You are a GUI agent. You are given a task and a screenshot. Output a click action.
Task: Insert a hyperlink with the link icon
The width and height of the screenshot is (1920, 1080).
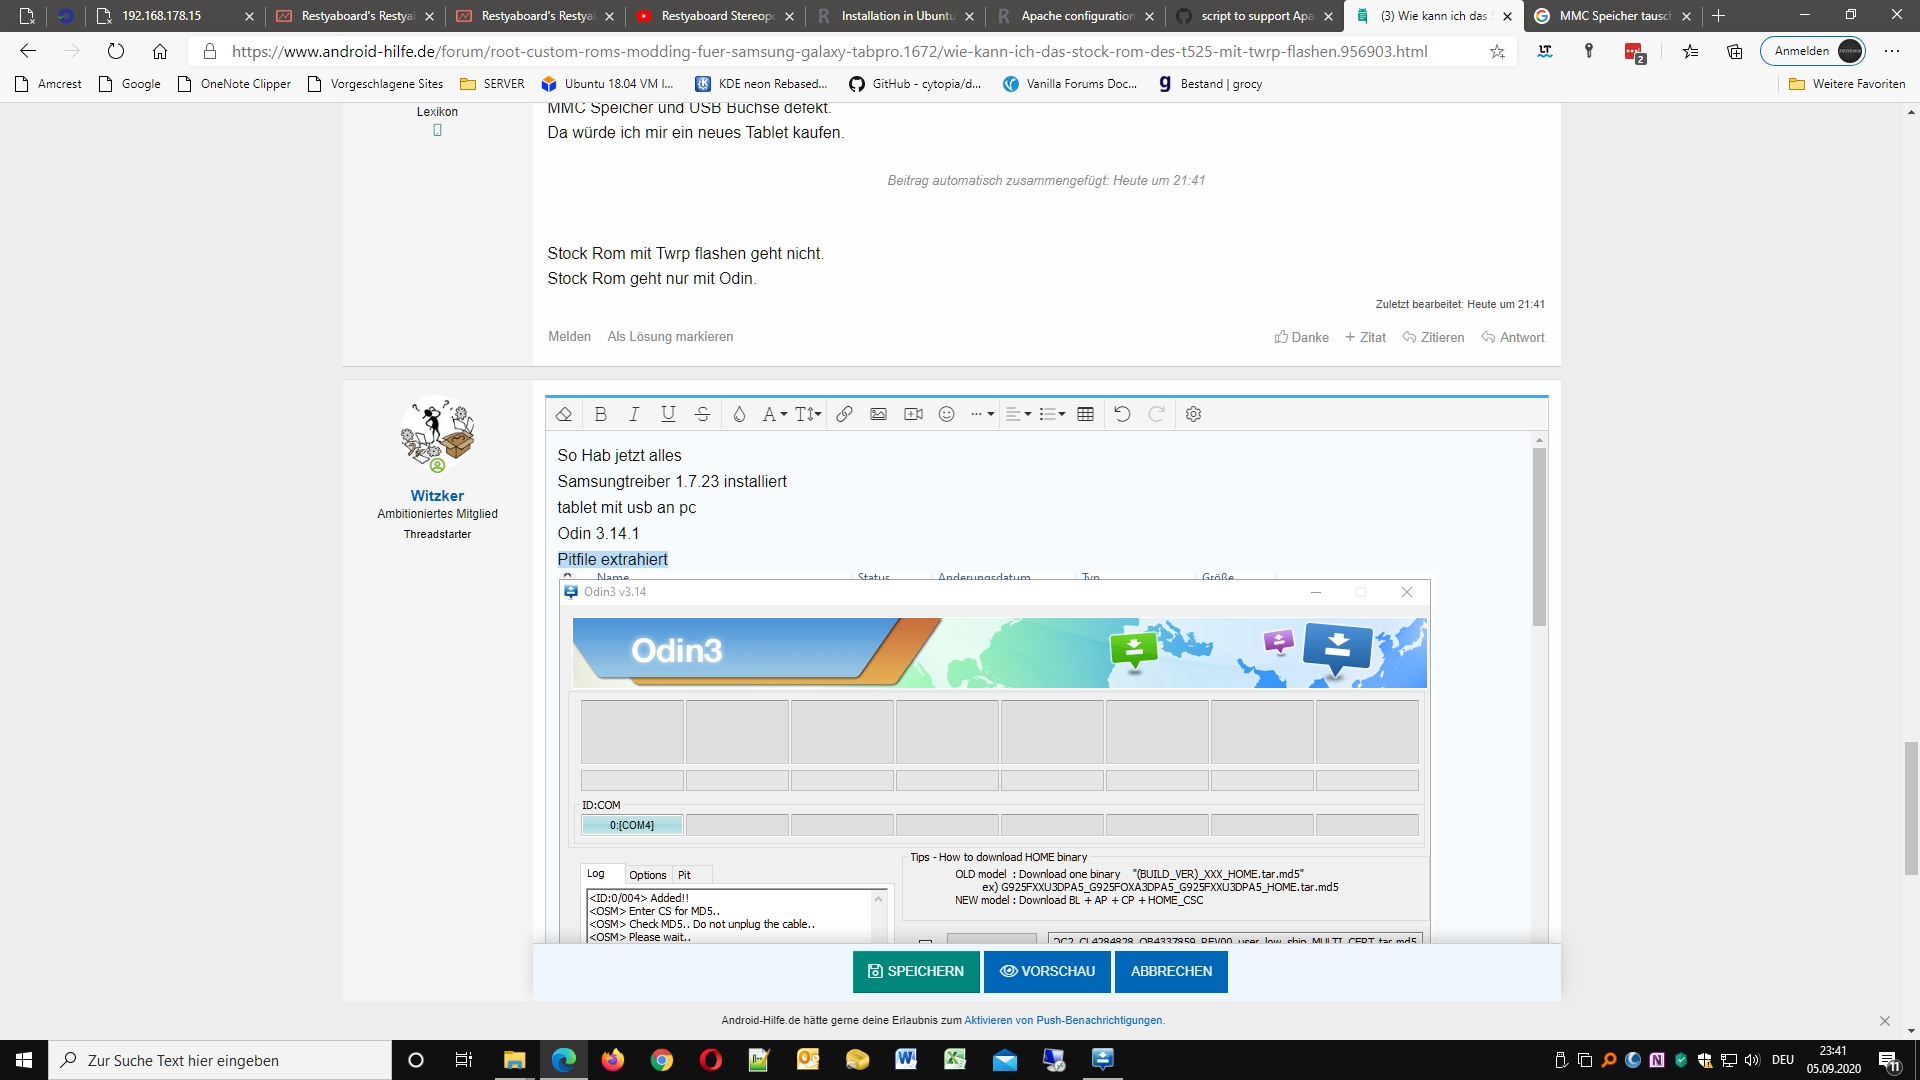(x=844, y=414)
